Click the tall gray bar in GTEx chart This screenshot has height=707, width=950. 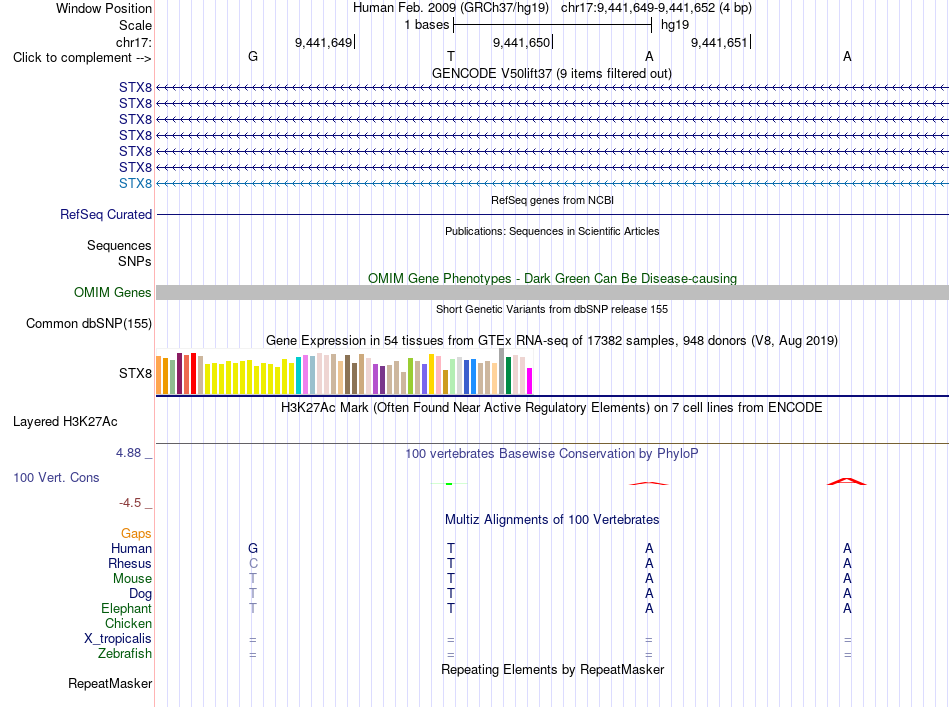point(501,371)
